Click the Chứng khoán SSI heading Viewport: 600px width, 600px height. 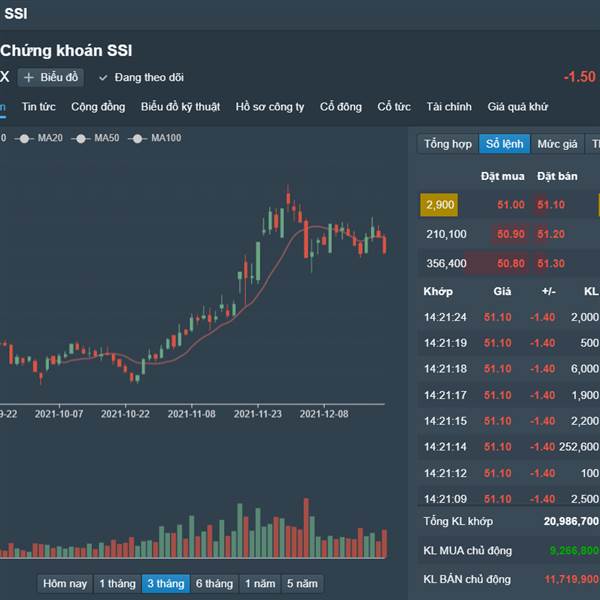point(66,51)
